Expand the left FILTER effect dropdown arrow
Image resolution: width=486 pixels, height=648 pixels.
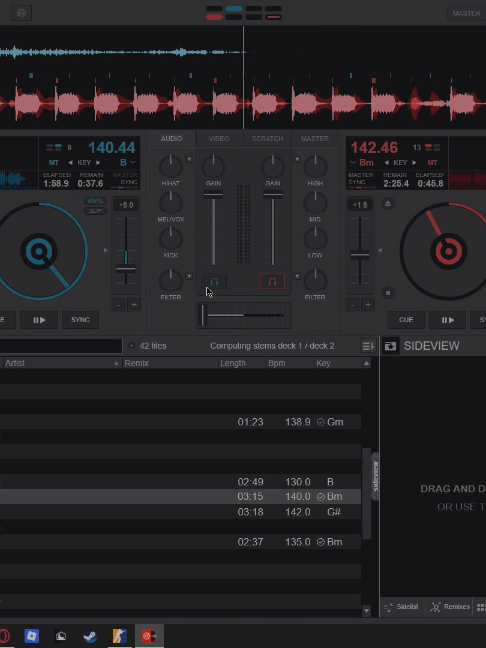pyautogui.click(x=189, y=276)
